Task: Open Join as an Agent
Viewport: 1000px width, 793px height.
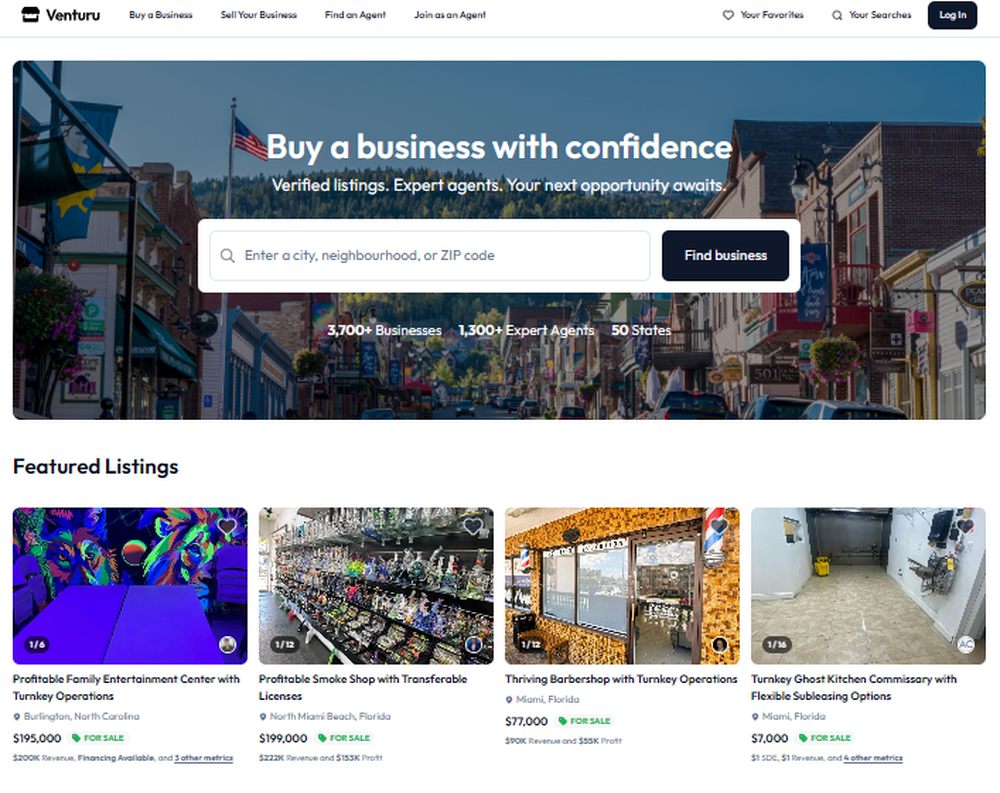Action: tap(450, 15)
